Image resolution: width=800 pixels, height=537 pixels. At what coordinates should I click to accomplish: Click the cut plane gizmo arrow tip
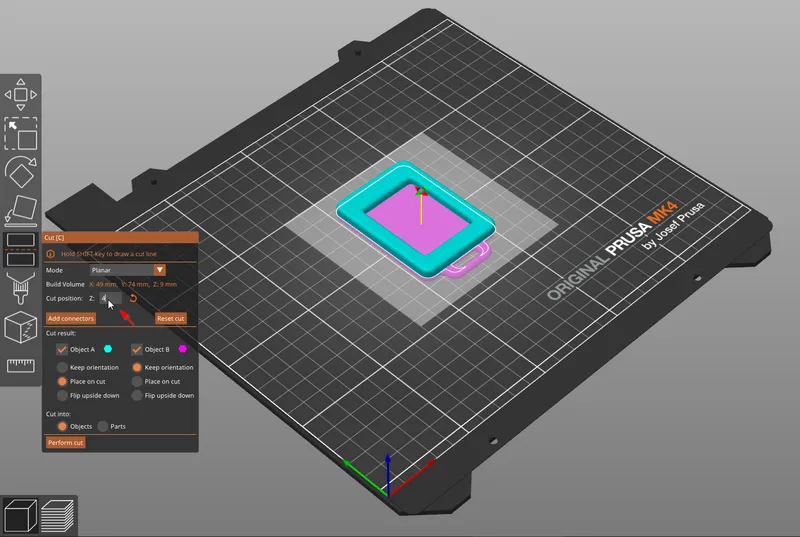click(421, 192)
